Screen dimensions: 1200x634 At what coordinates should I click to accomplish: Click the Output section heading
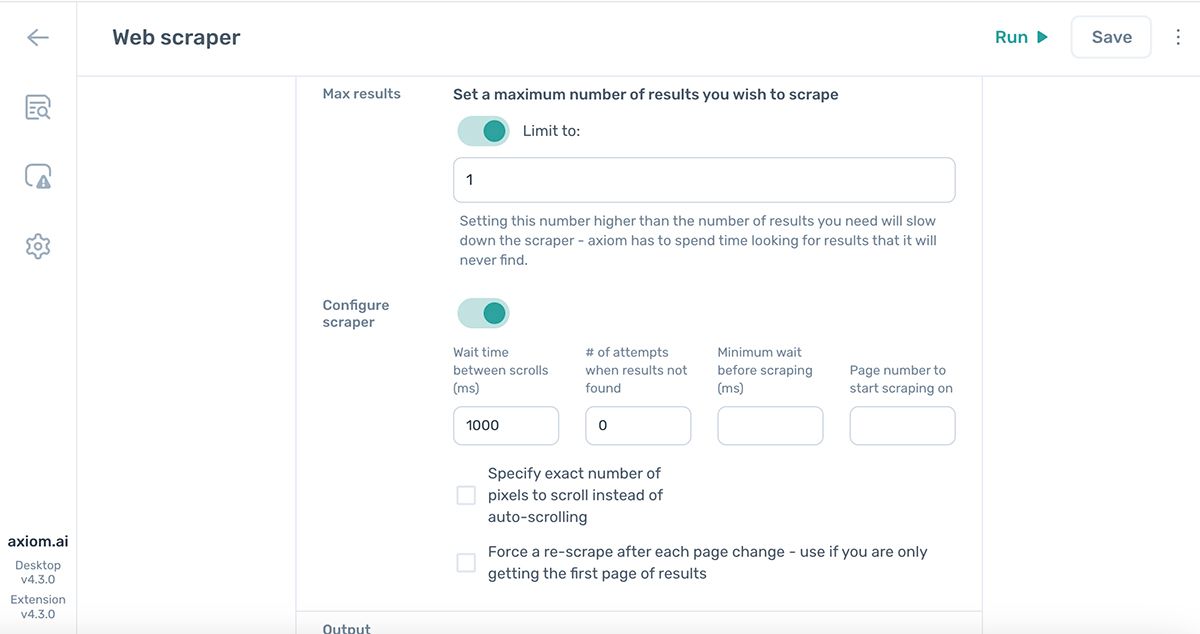(x=346, y=628)
